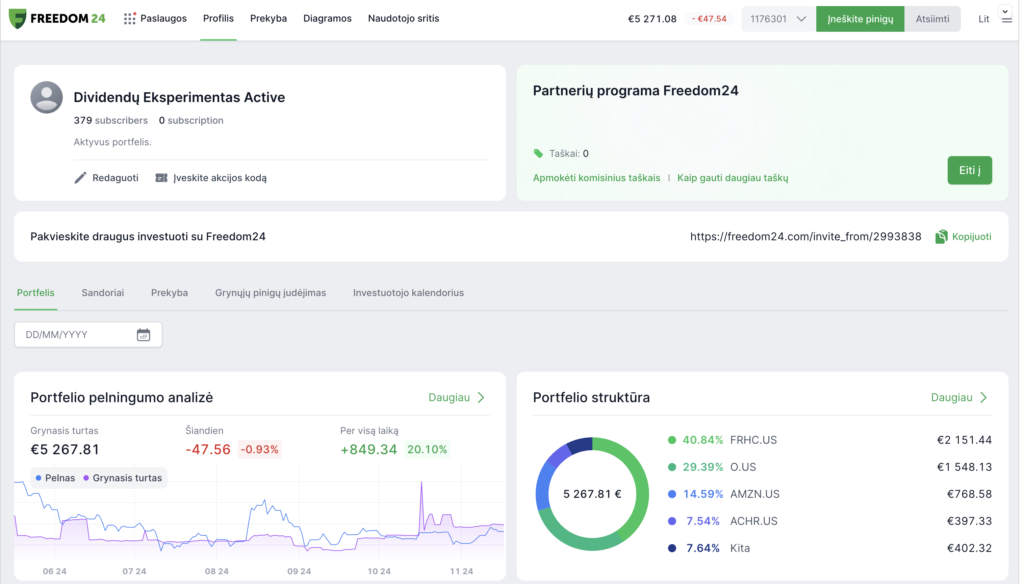Open the calendar date picker icon
1024x584 pixels.
pos(143,334)
